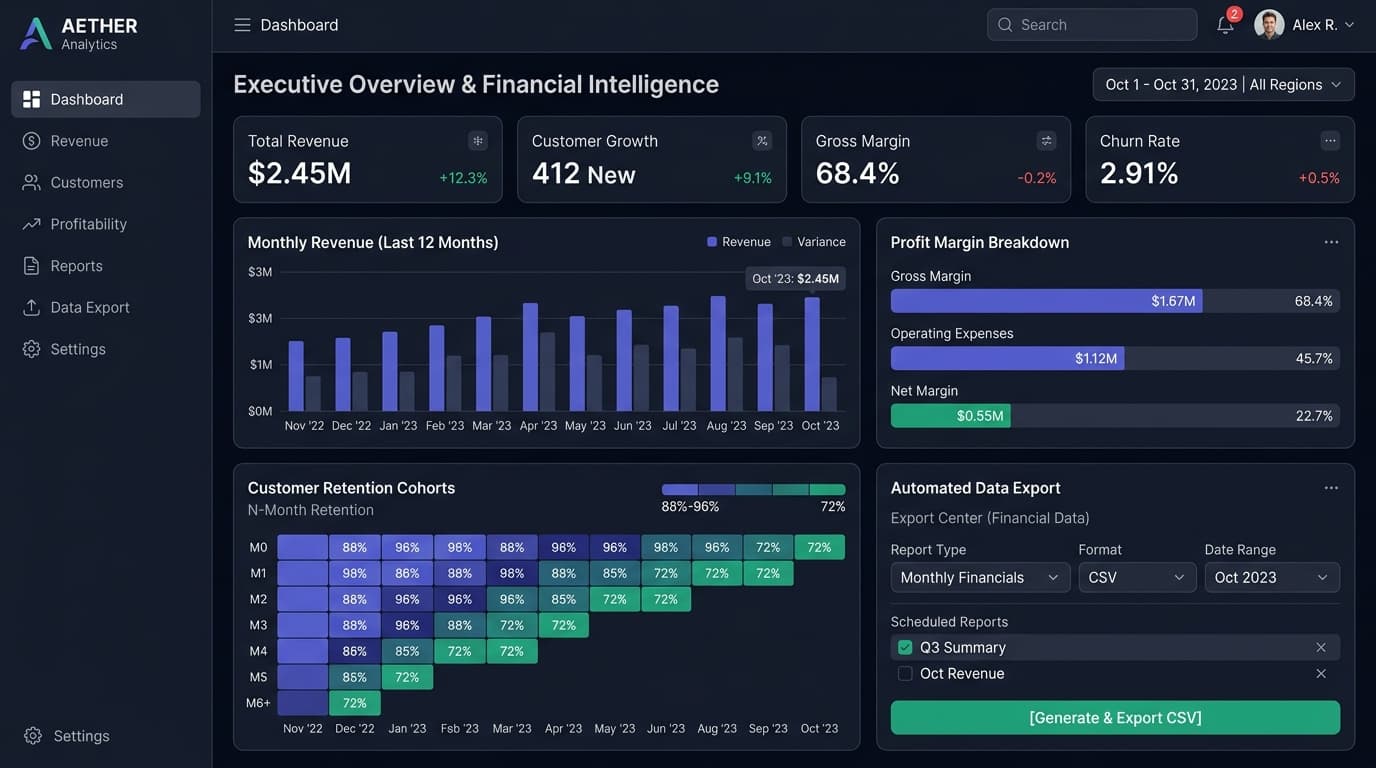
Task: Open the Date Range Oct 2023 dropdown
Action: pos(1272,578)
